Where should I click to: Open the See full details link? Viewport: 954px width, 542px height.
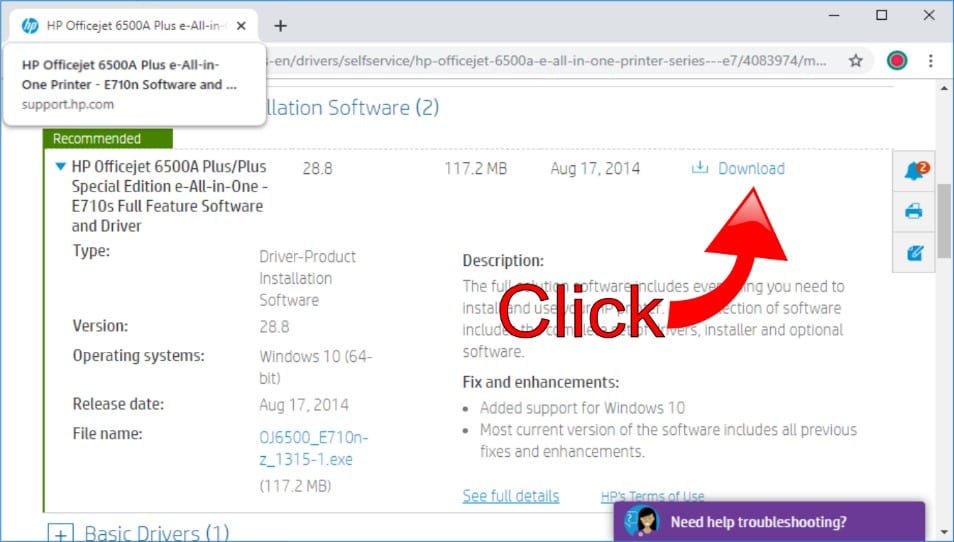click(510, 496)
